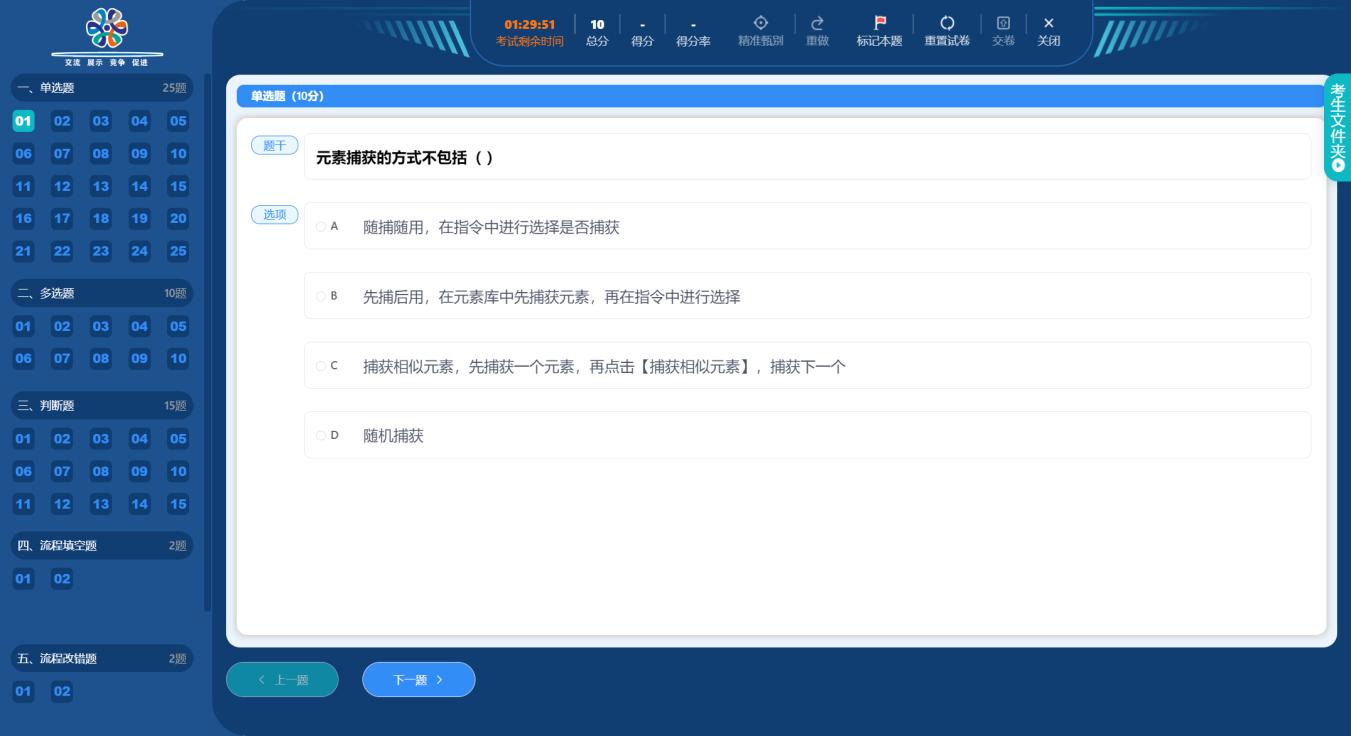Close the exam with 关闭
The image size is (1351, 736).
pos(1049,31)
